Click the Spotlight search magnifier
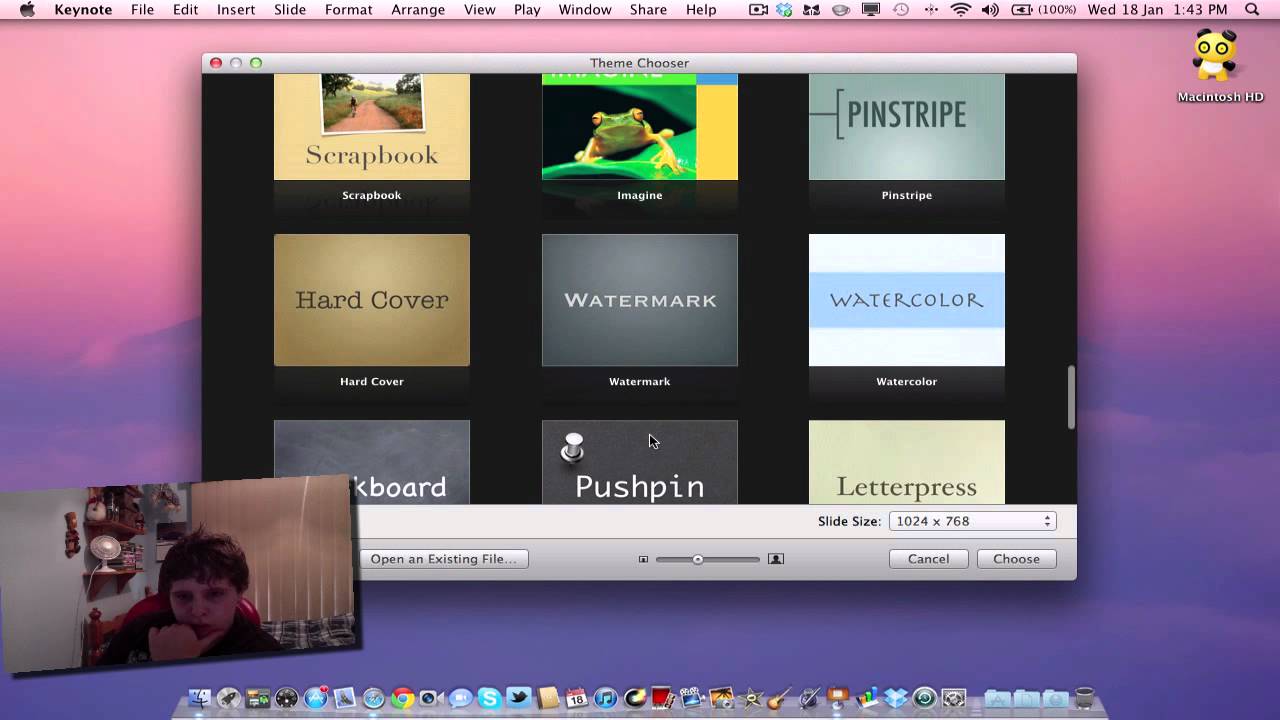Screen dimensions: 1280x720 coord(1251,9)
